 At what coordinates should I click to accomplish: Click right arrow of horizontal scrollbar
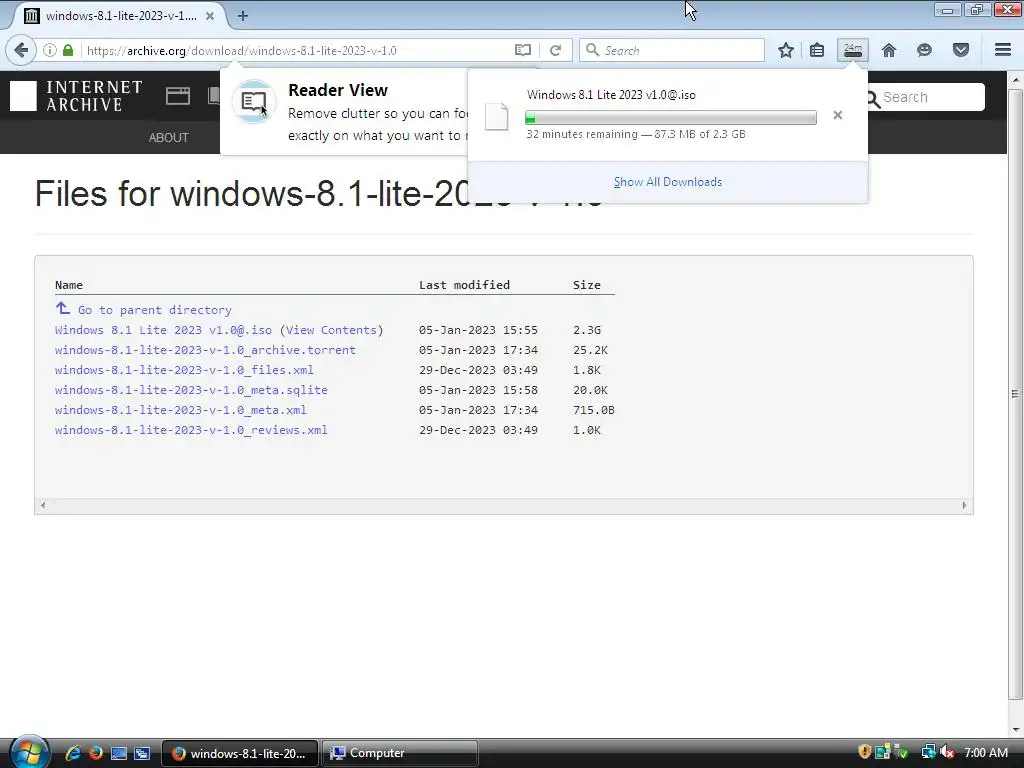pyautogui.click(x=965, y=505)
